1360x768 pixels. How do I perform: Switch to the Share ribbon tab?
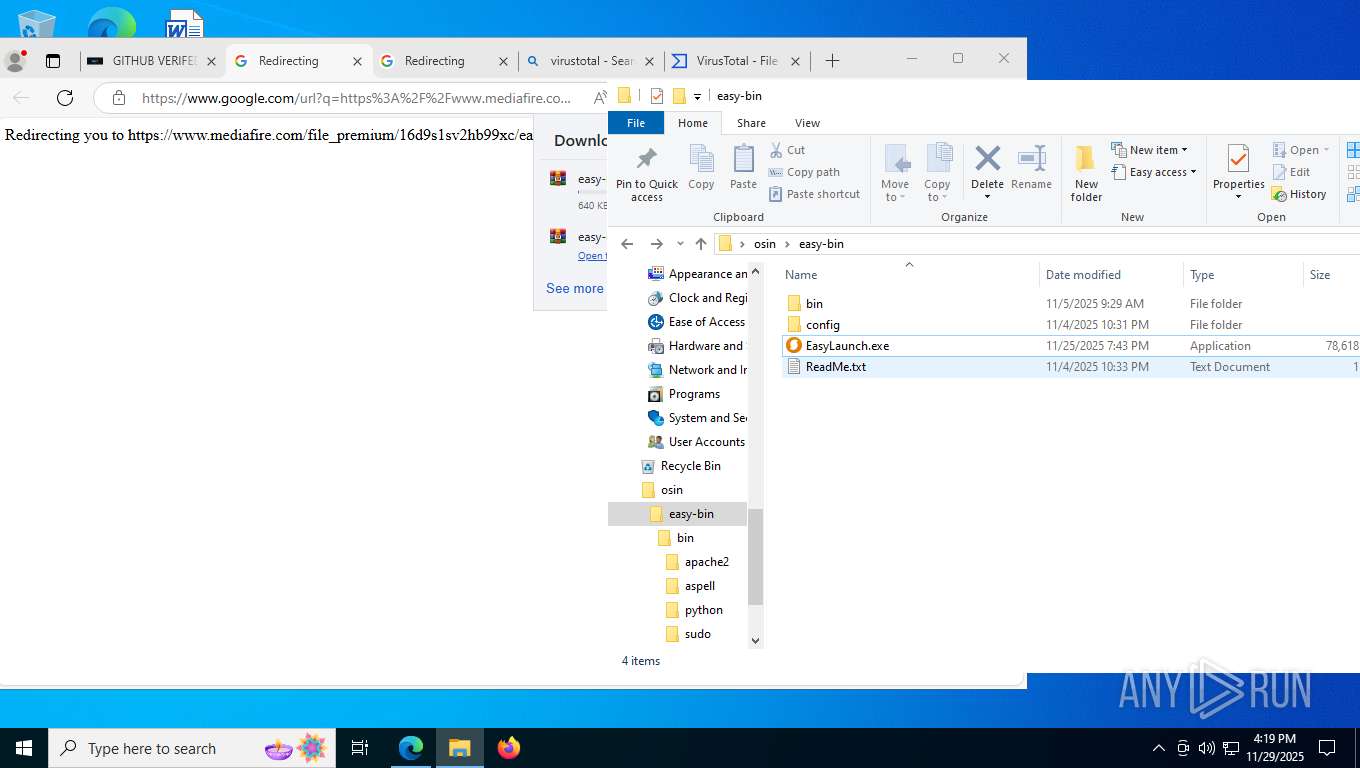(751, 123)
